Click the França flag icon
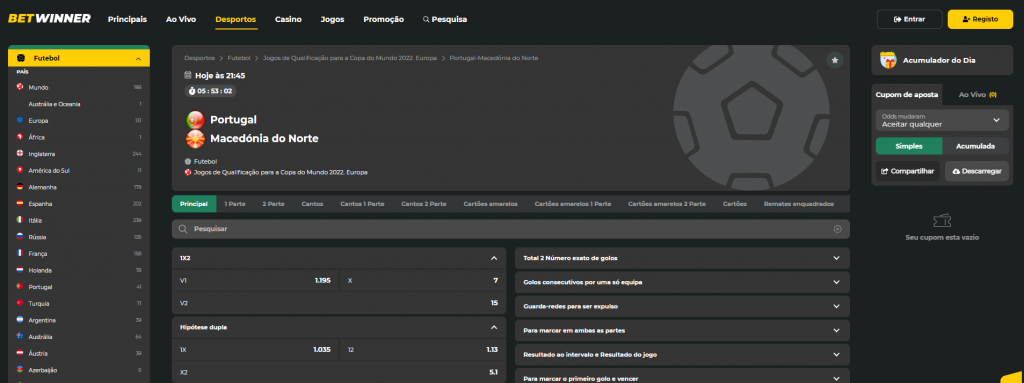1024x383 pixels. [x=20, y=253]
